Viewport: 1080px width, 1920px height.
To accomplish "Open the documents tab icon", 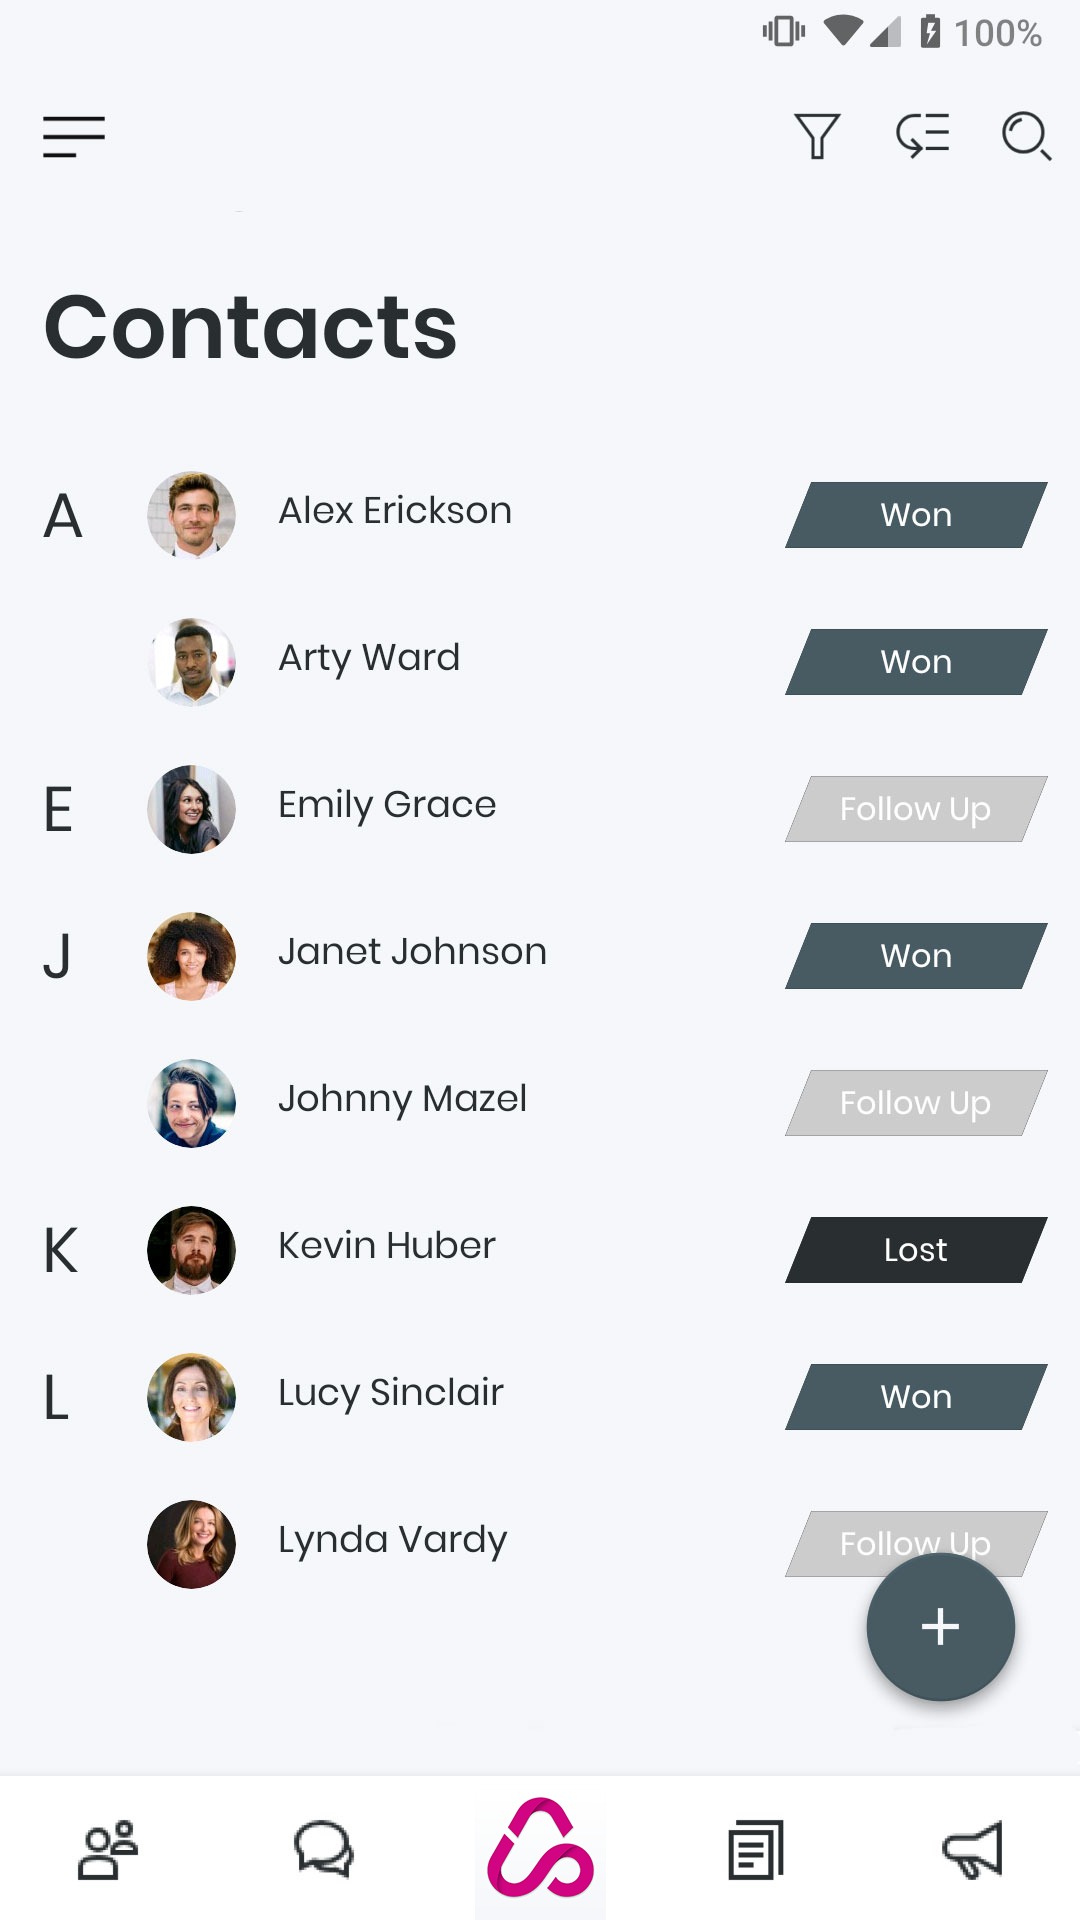I will (756, 1850).
